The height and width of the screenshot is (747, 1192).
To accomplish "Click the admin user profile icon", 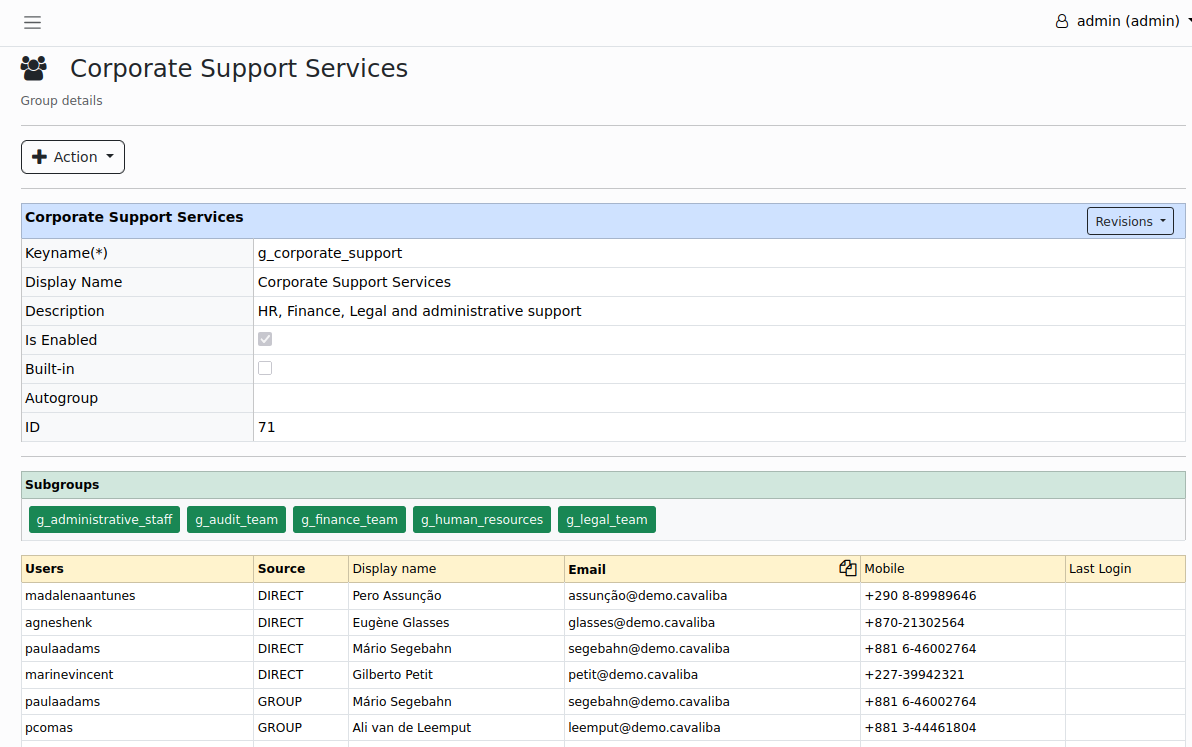I will pos(1062,21).
